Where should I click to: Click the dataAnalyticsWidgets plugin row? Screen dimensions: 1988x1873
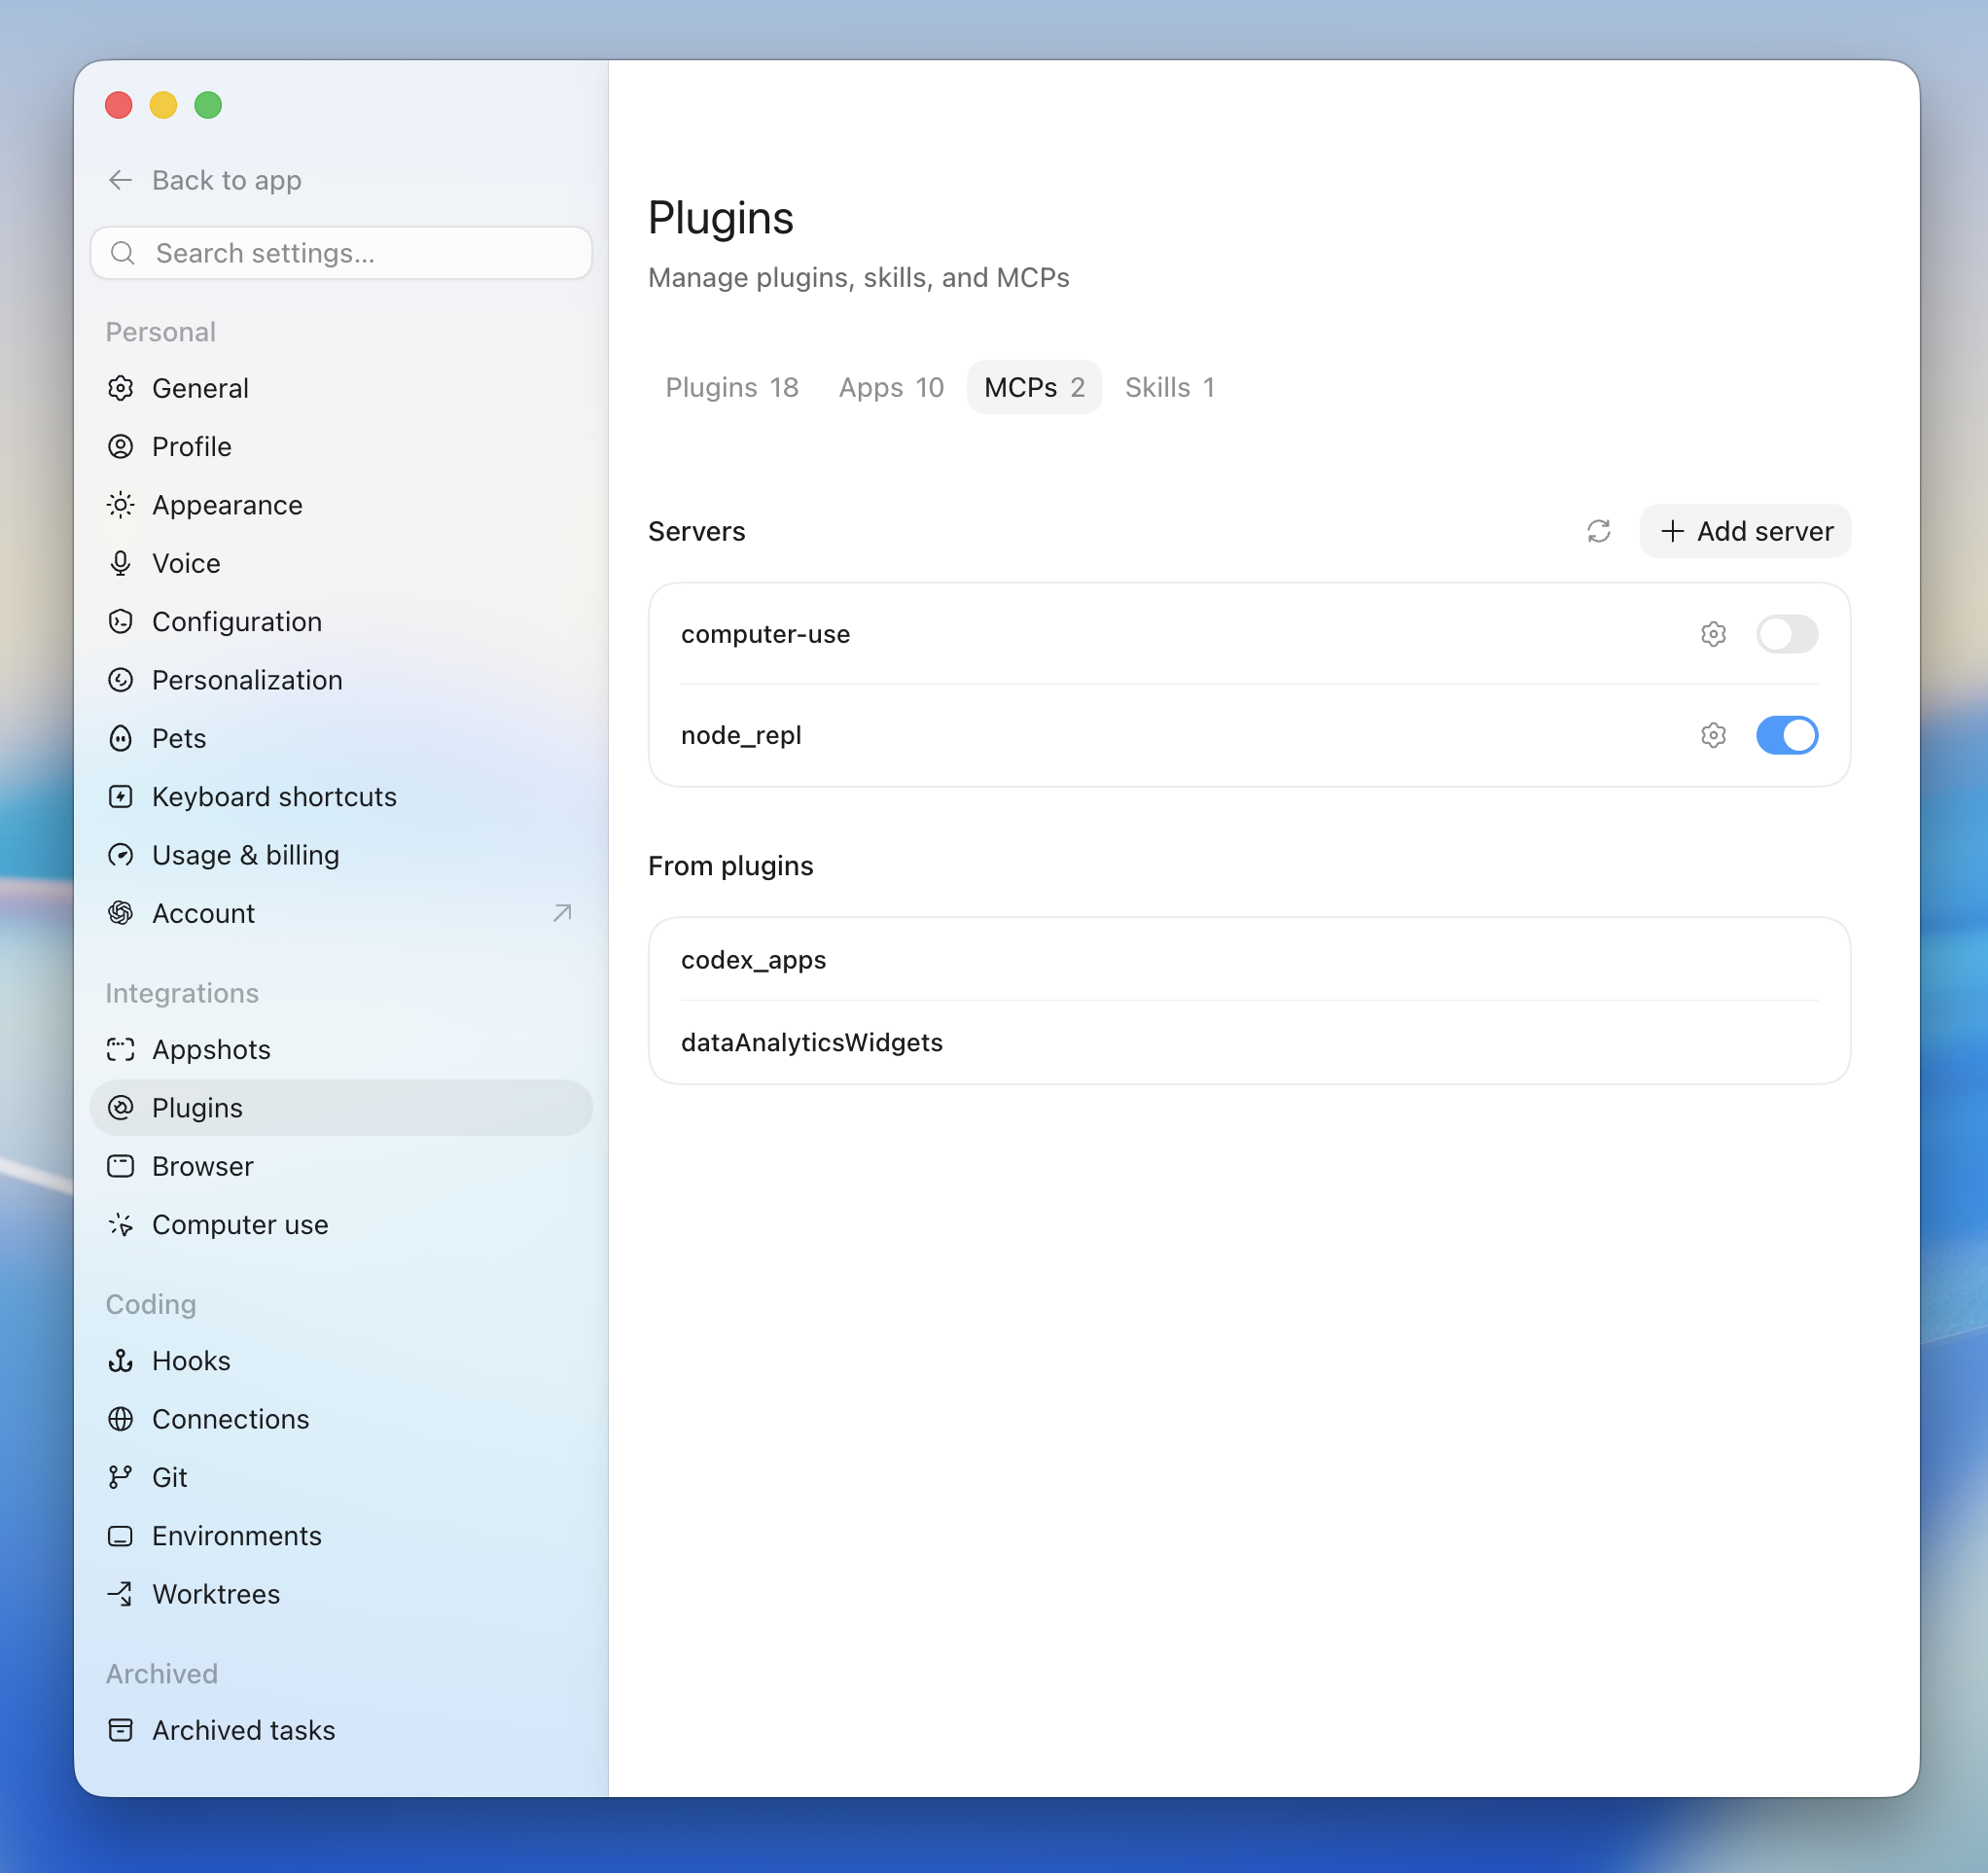1249,1042
